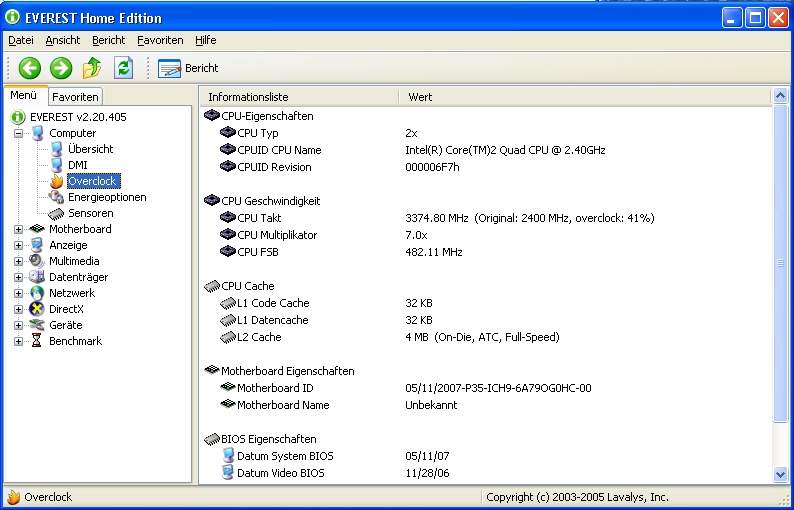Viewport: 794px width, 510px height.
Task: Open the Favoriten menu in menu bar
Action: coord(160,40)
